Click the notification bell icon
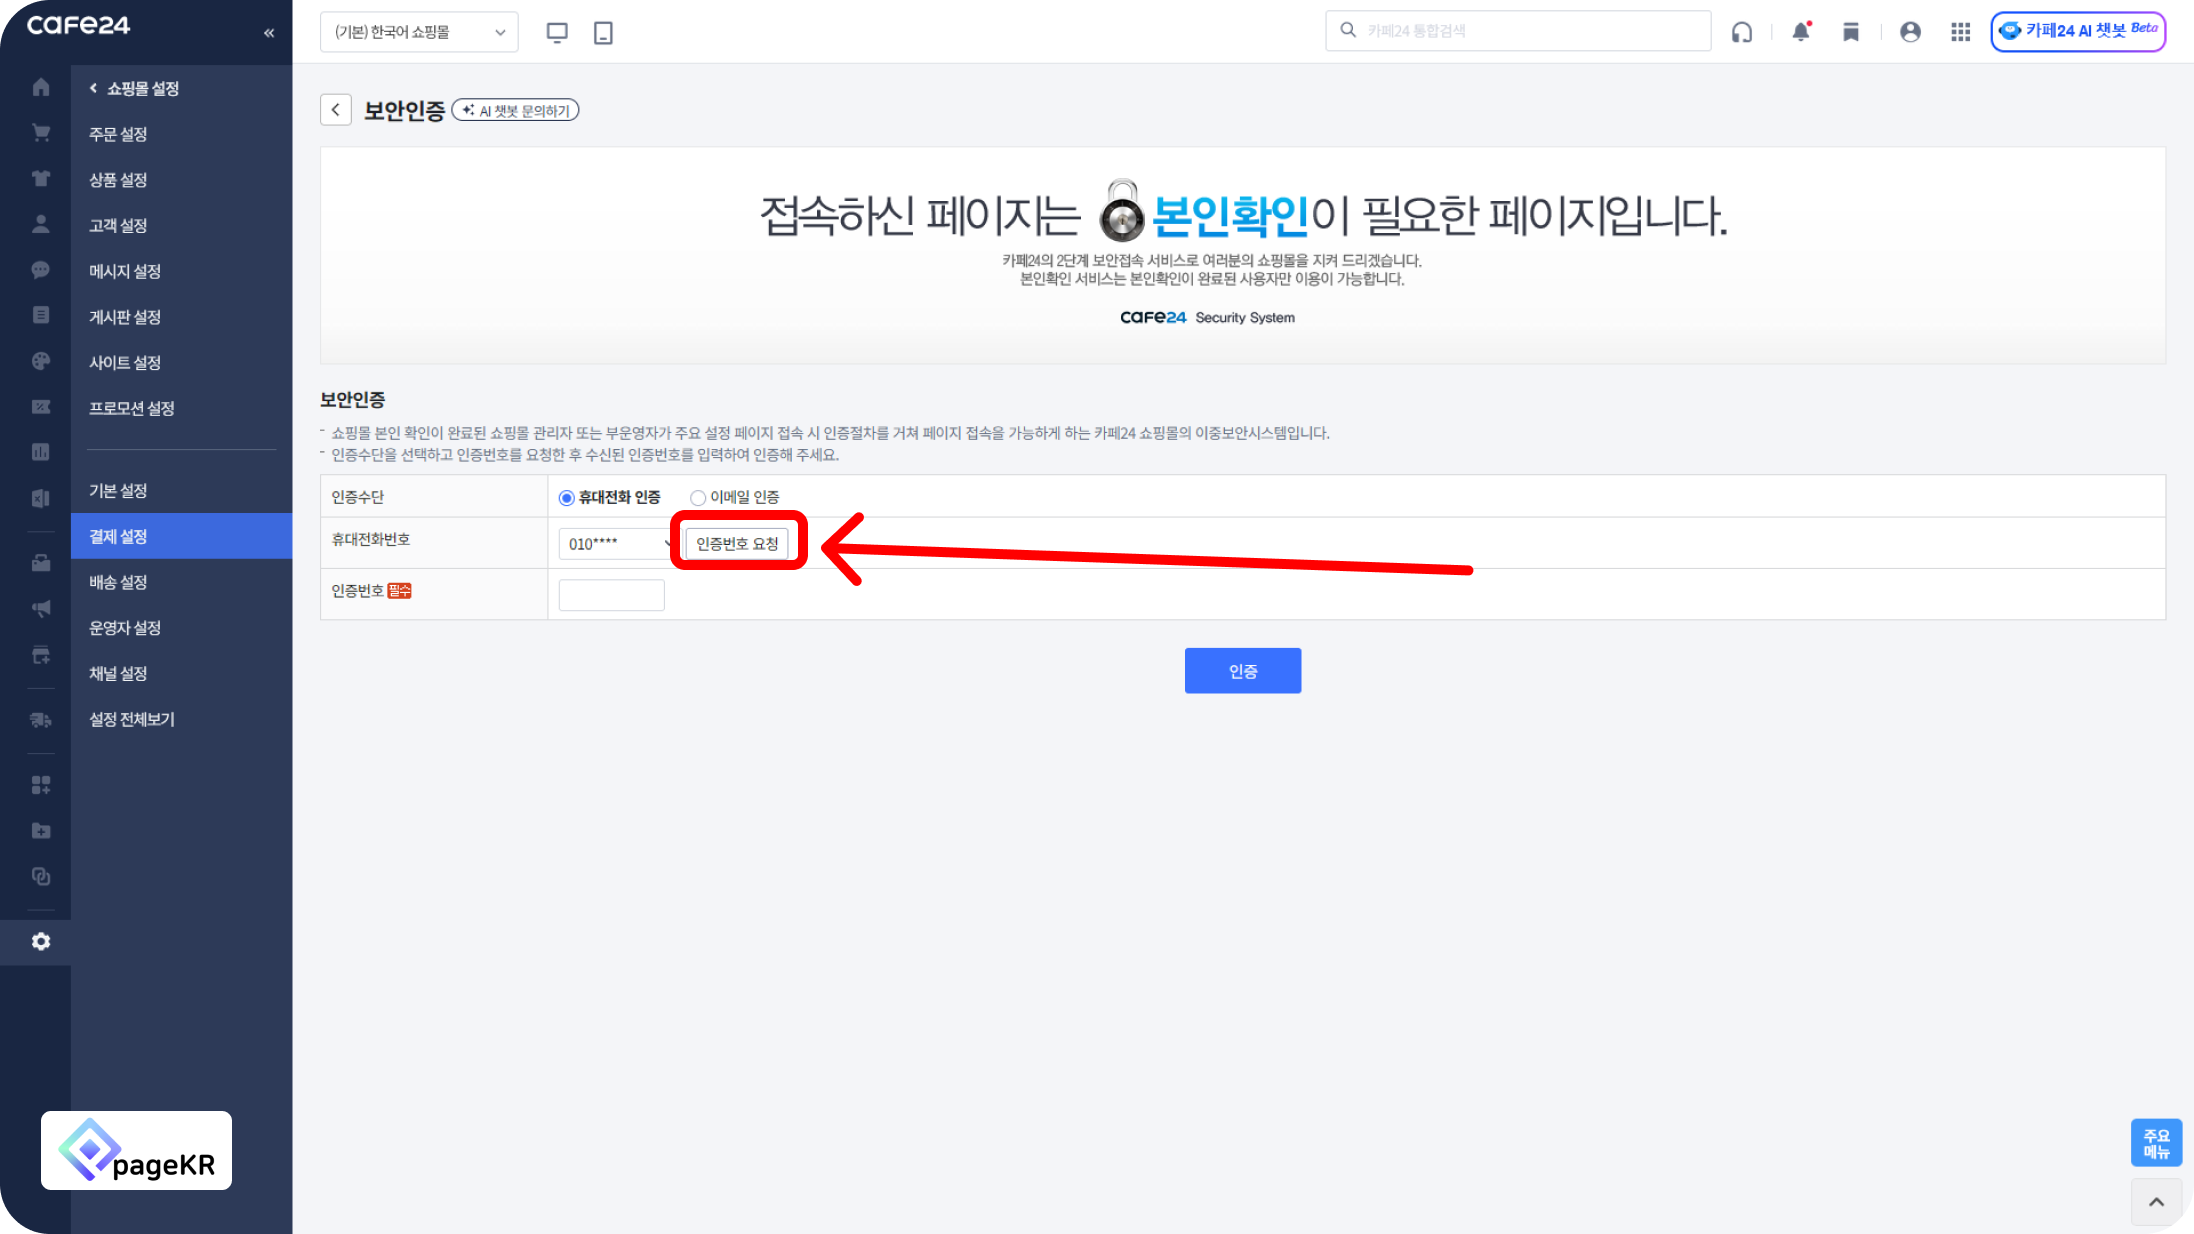Image resolution: width=2194 pixels, height=1234 pixels. pyautogui.click(x=1801, y=32)
